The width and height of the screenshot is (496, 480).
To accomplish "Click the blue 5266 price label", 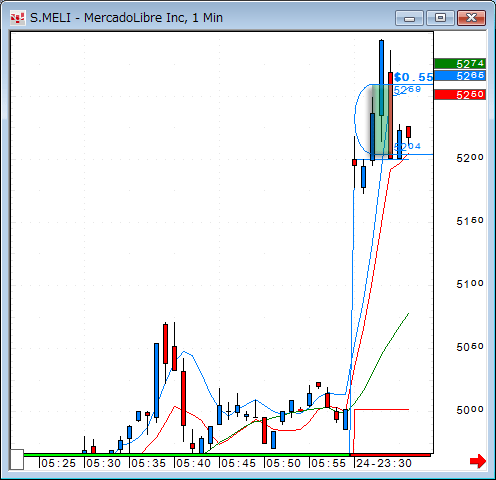I will click(x=460, y=76).
